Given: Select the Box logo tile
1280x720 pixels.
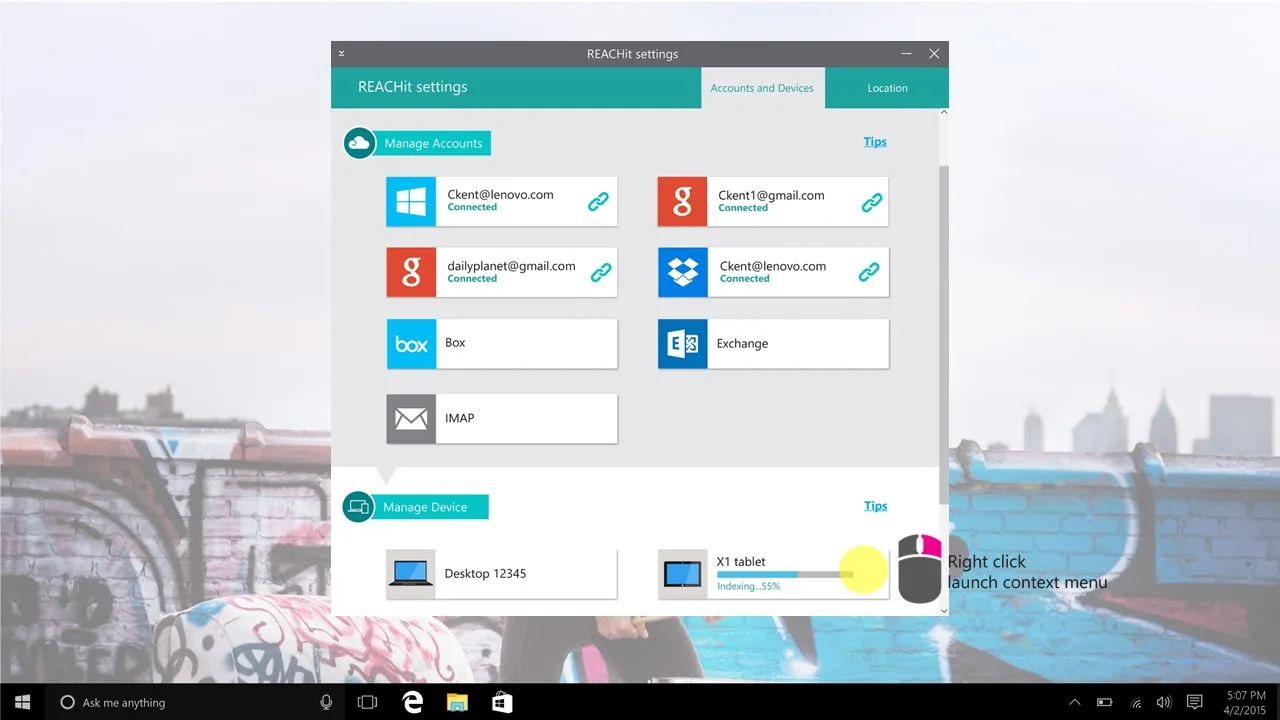Looking at the screenshot, I should (411, 344).
